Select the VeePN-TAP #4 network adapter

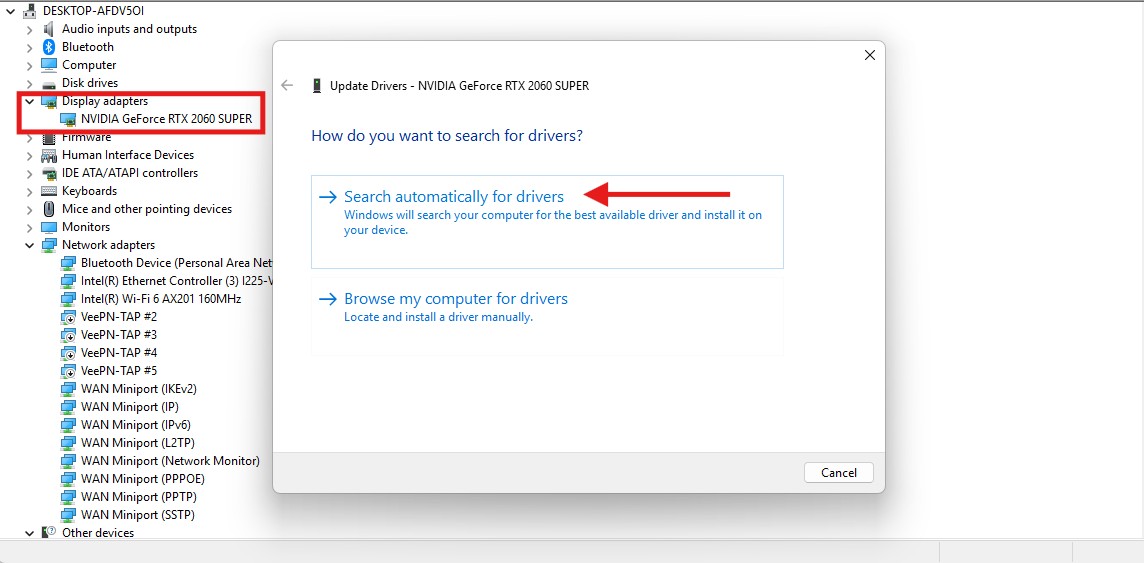pos(119,353)
